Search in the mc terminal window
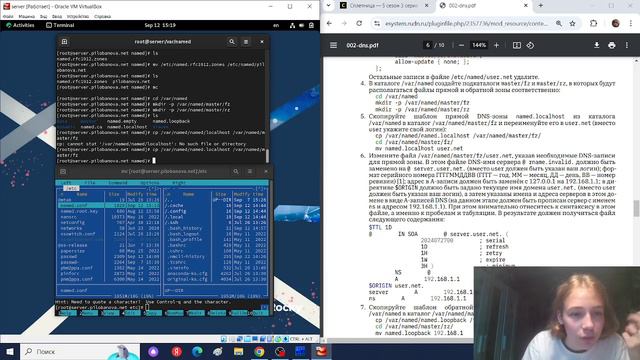 [236, 171]
